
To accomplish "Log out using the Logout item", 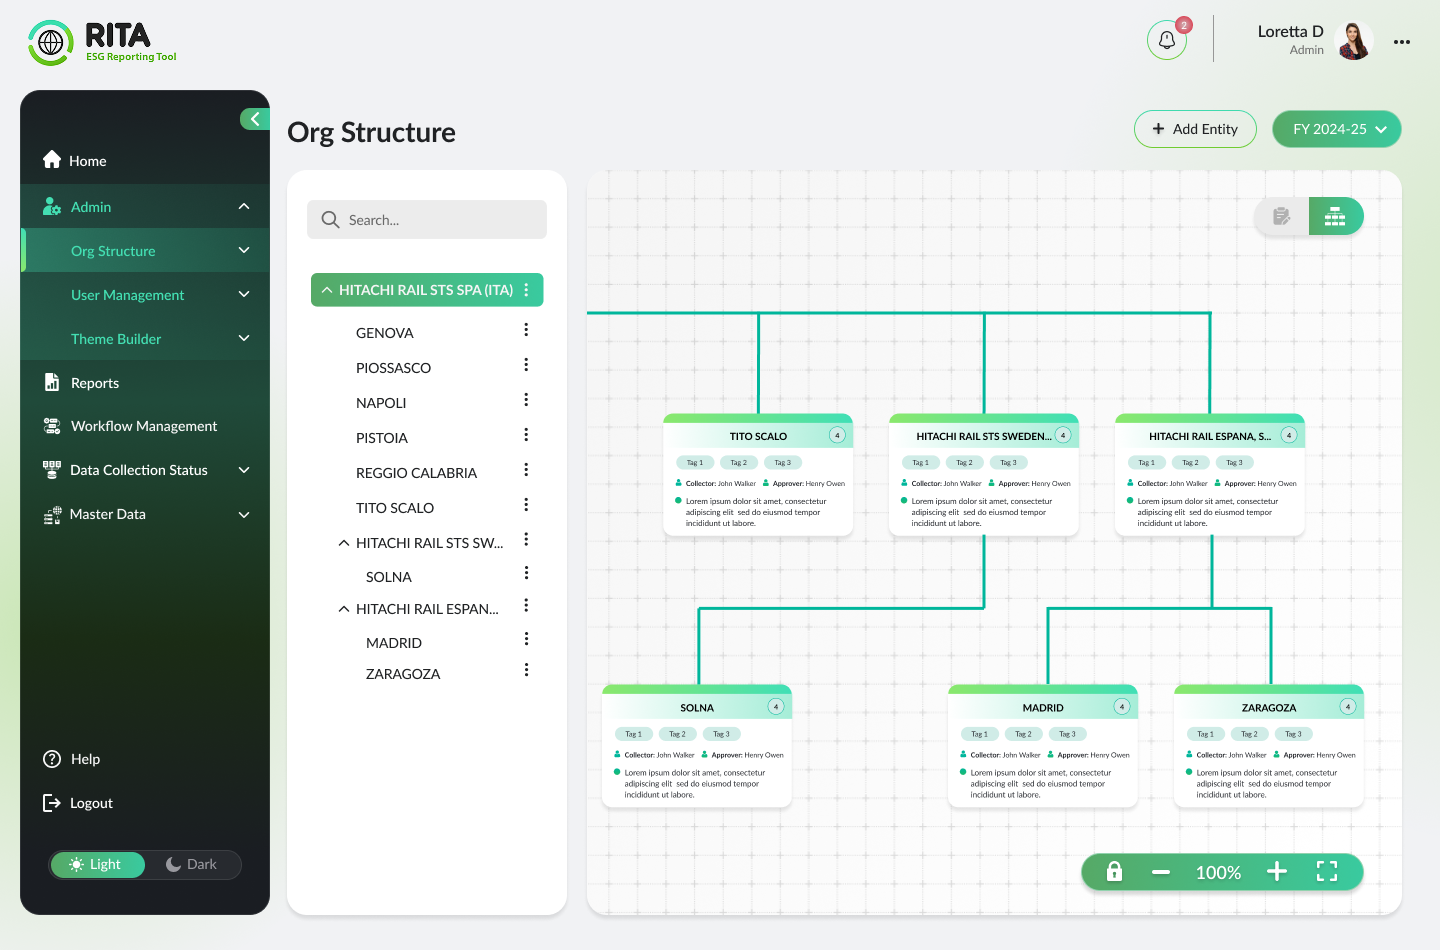I will pyautogui.click(x=78, y=803).
